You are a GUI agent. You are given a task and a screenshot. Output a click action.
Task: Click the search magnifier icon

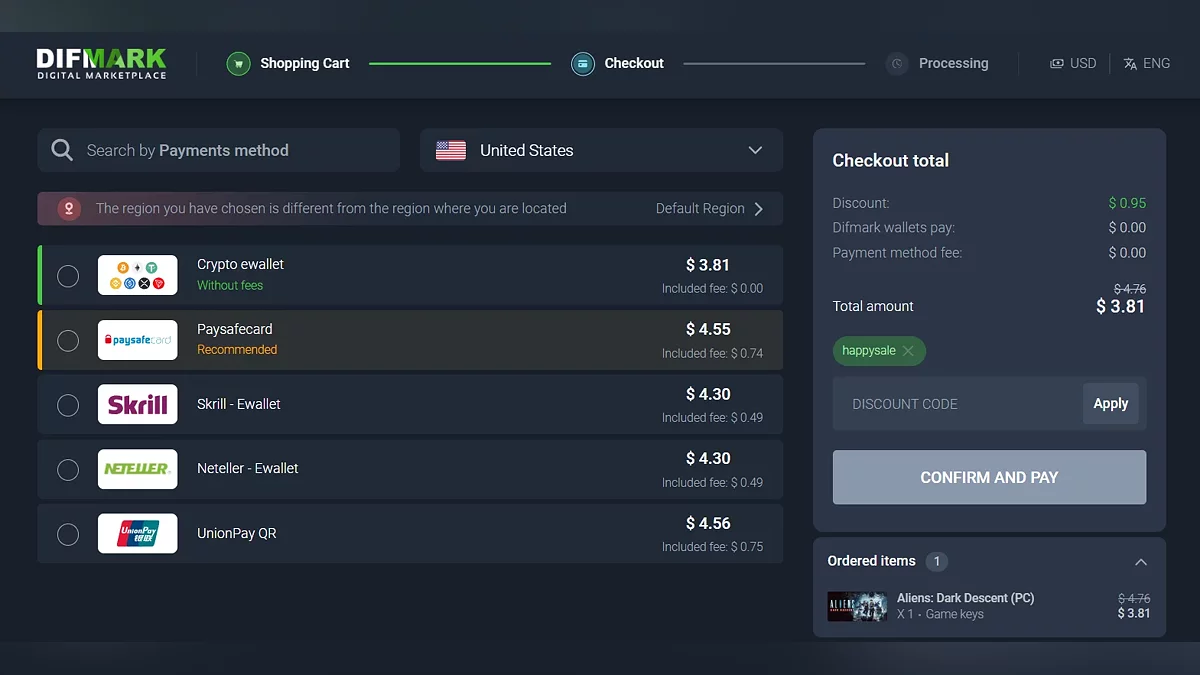click(x=62, y=150)
